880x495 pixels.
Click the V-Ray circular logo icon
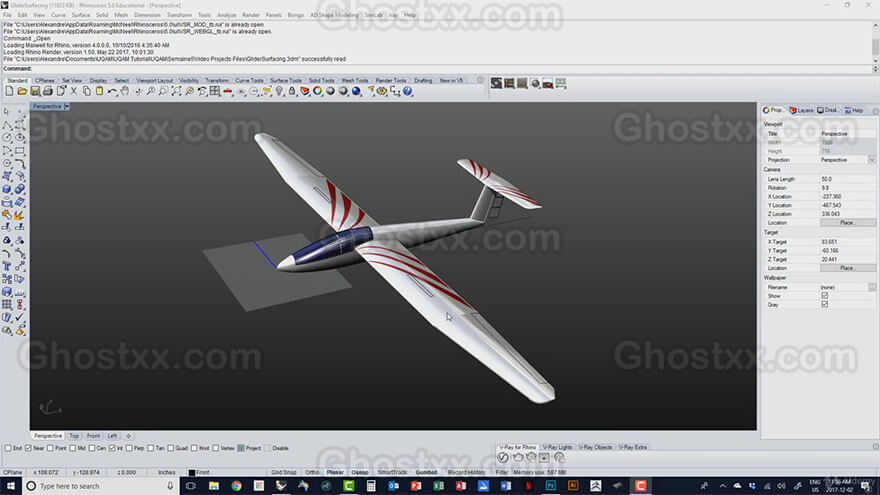[x=503, y=458]
